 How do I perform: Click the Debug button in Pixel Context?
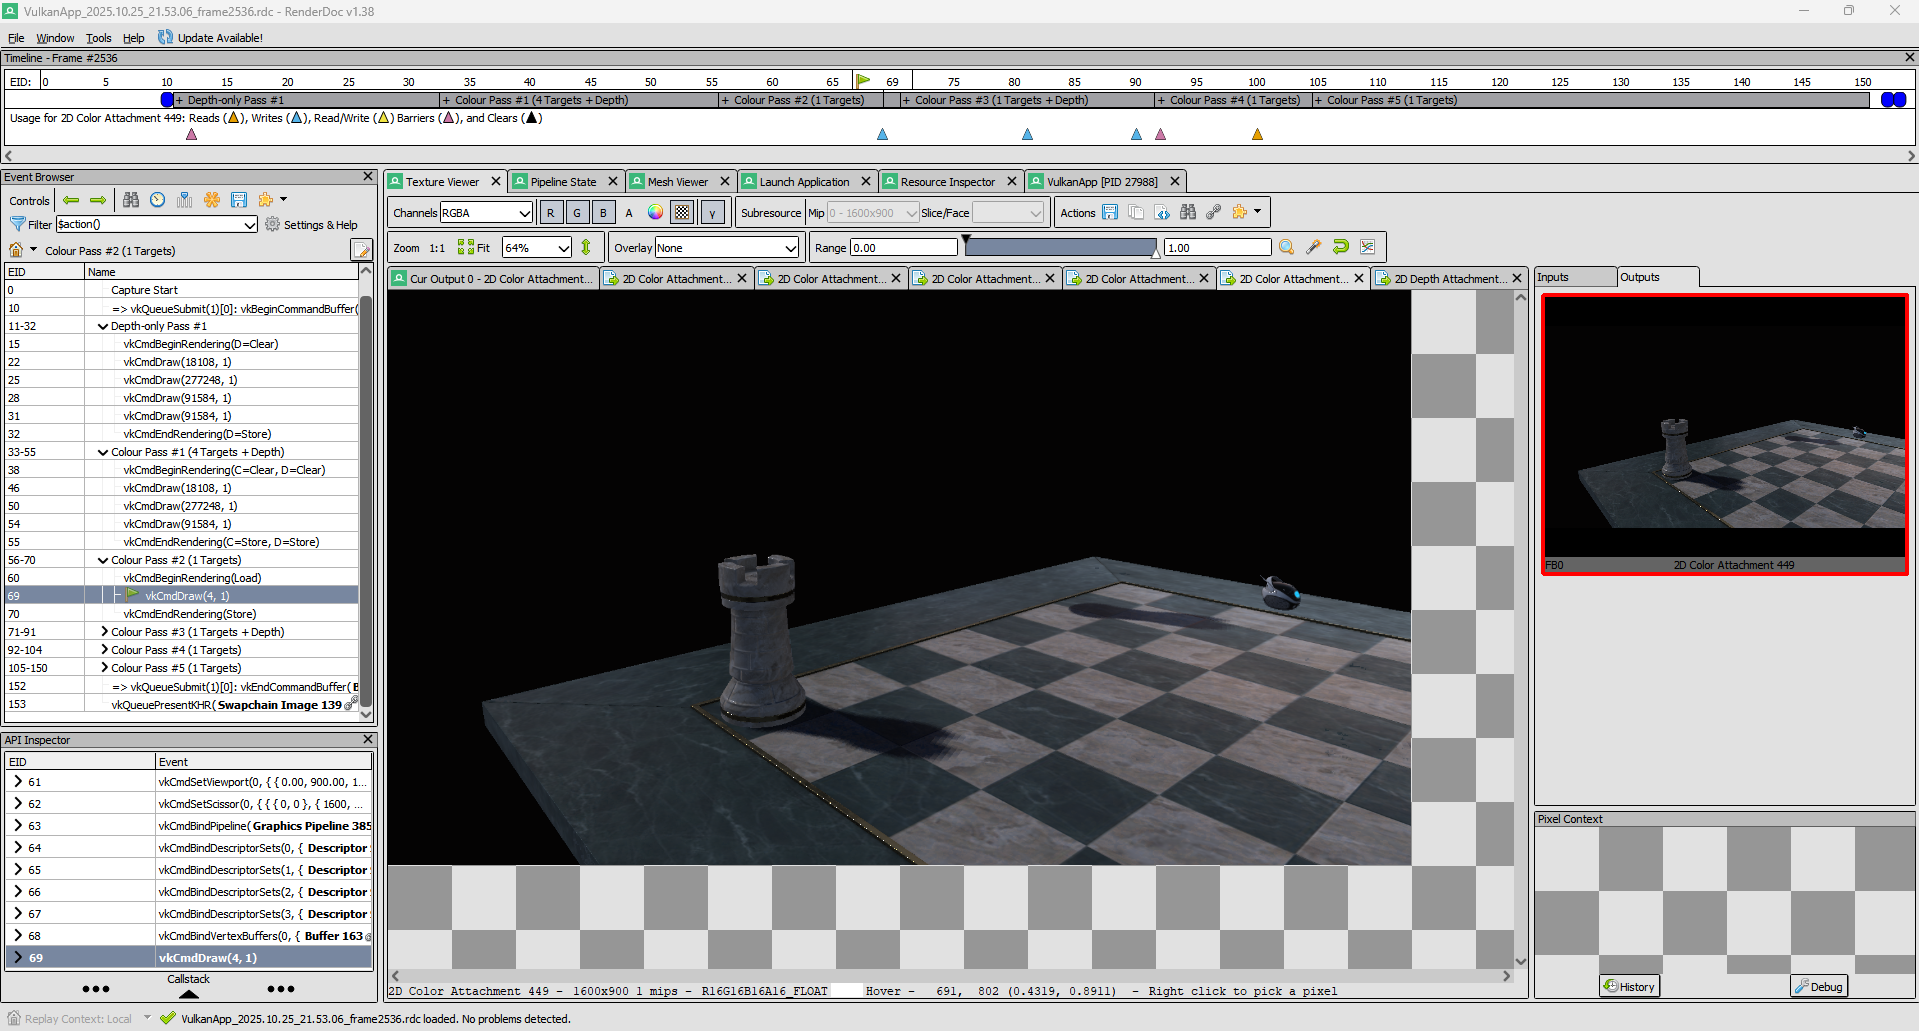[x=1818, y=987]
